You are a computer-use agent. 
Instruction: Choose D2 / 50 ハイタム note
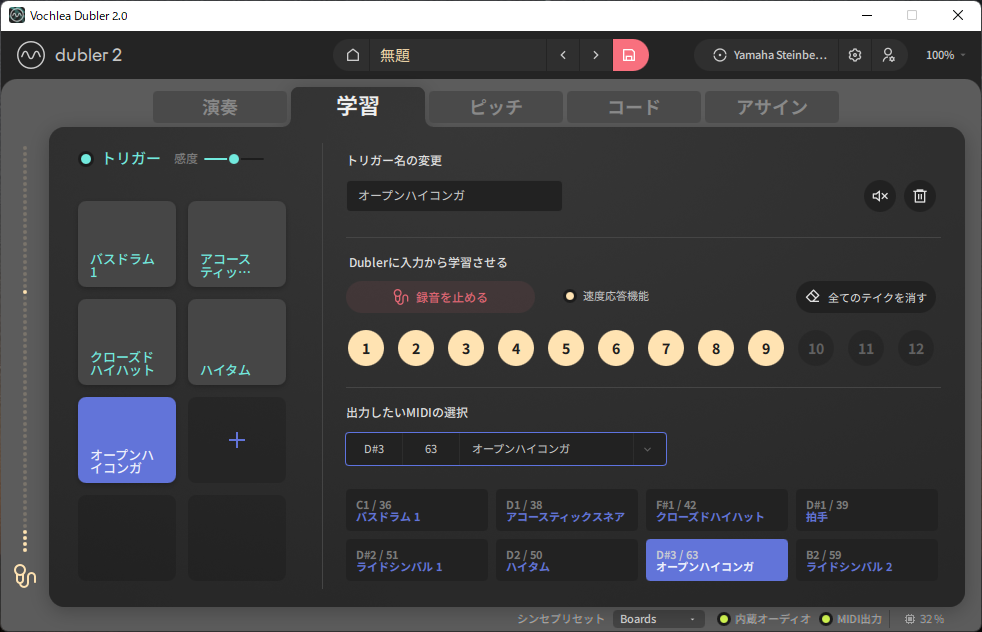click(567, 560)
